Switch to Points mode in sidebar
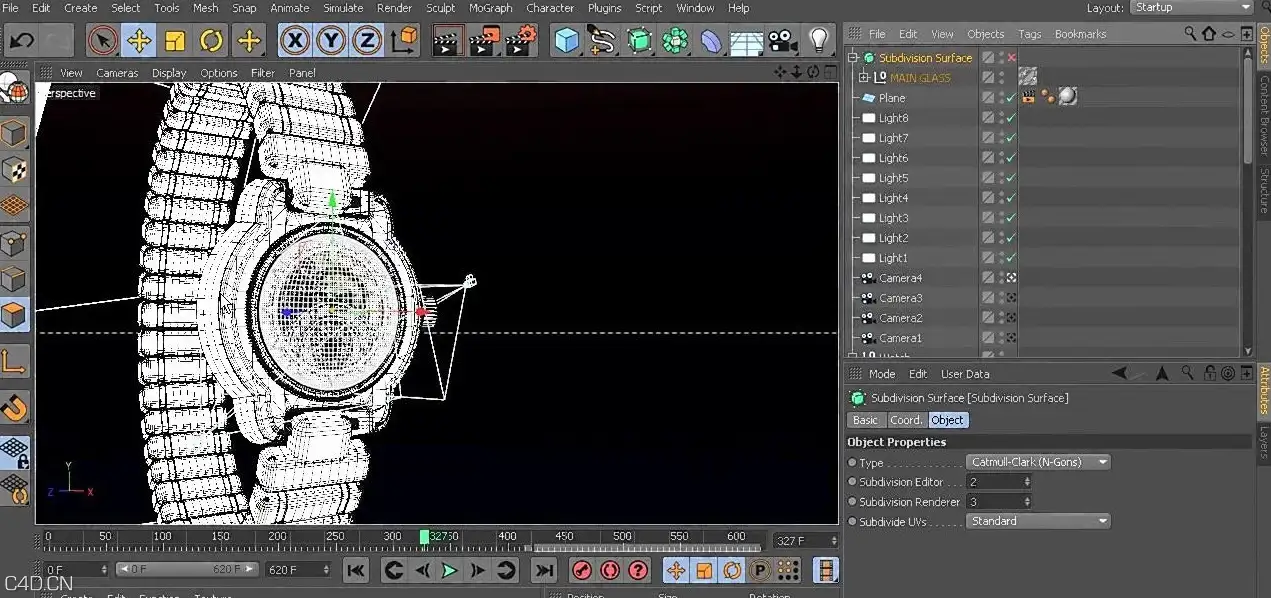This screenshot has width=1271, height=598. [14, 243]
